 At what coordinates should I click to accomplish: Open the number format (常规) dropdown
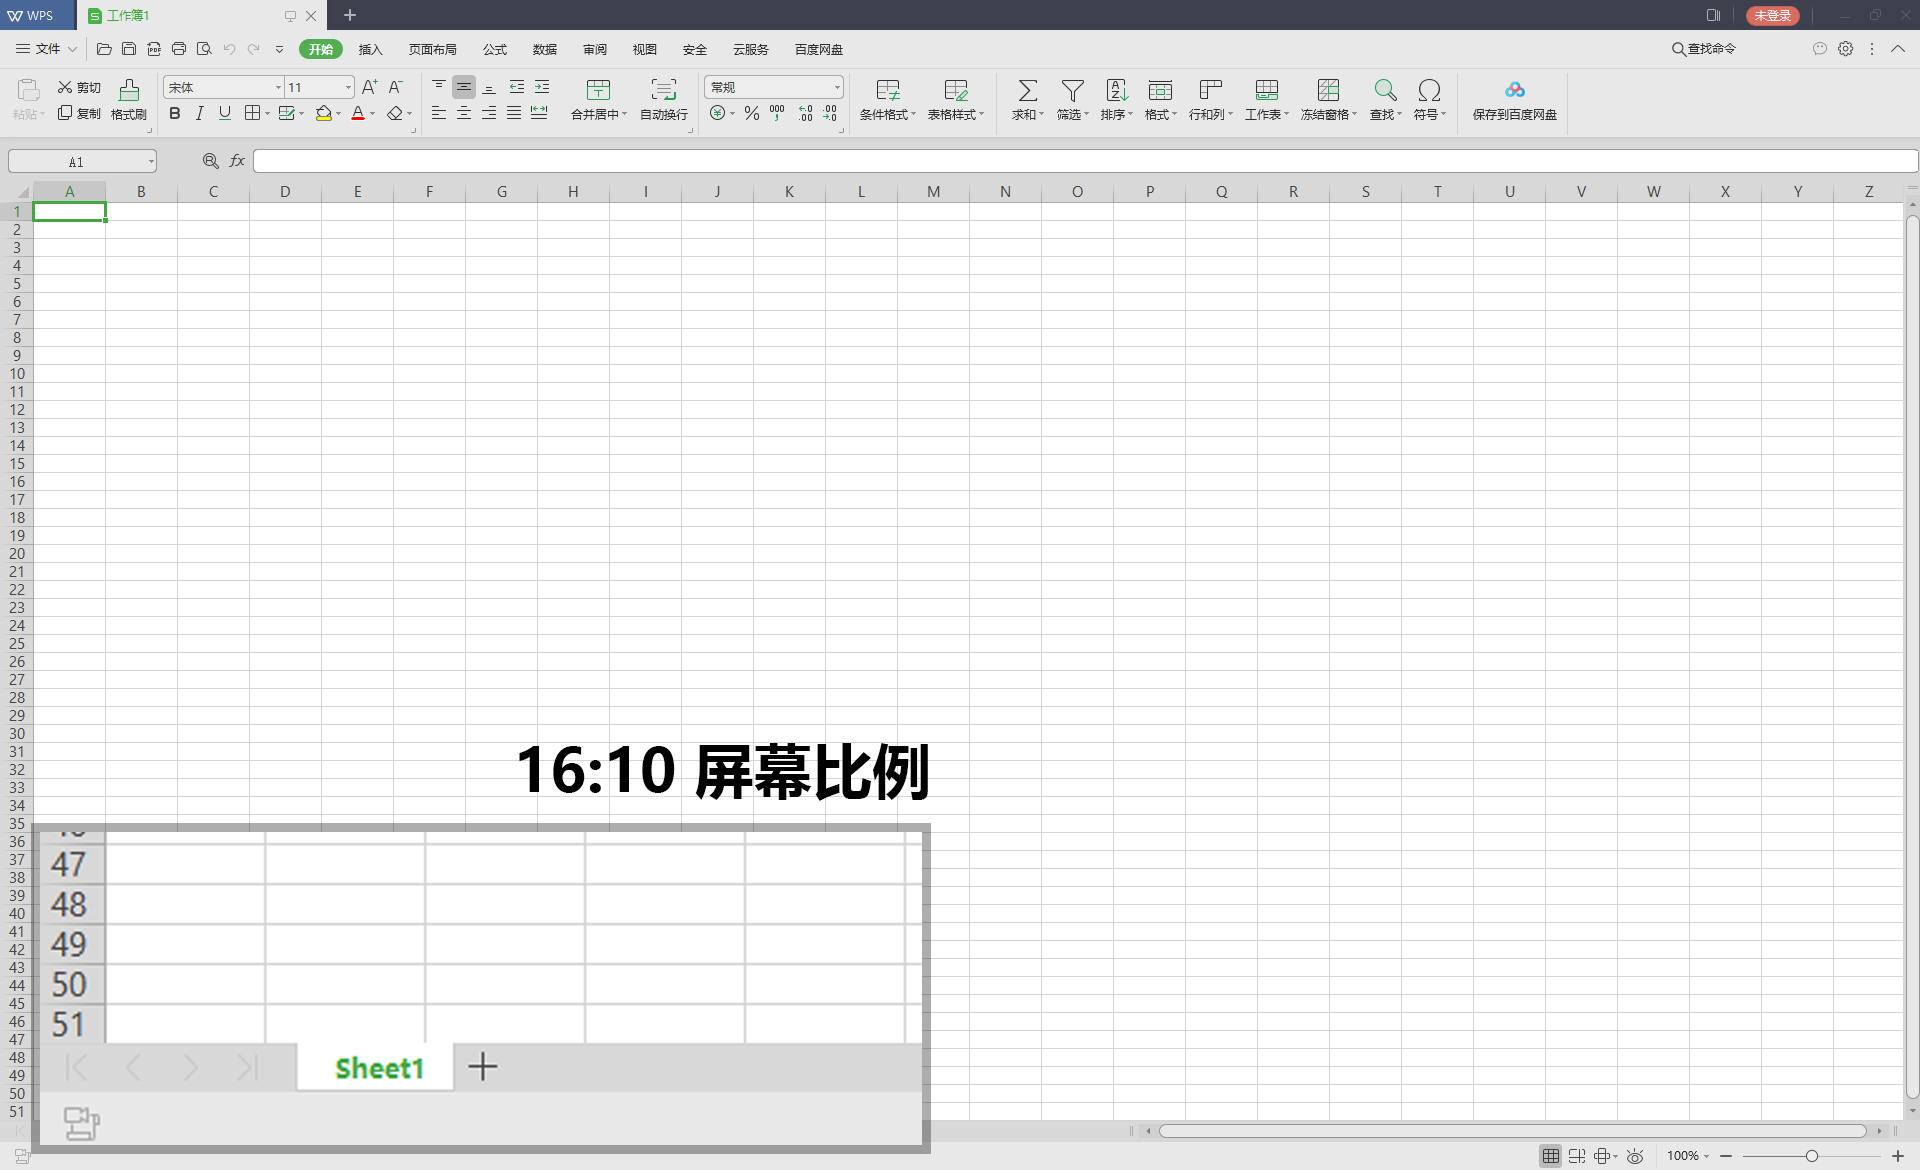point(836,87)
